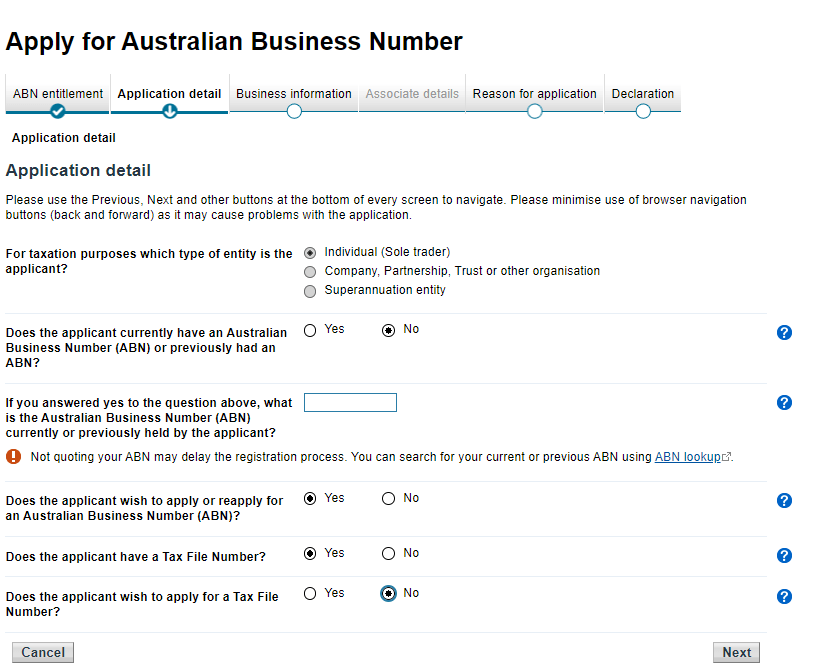Choose No for having a Tax File Number

pyautogui.click(x=388, y=554)
